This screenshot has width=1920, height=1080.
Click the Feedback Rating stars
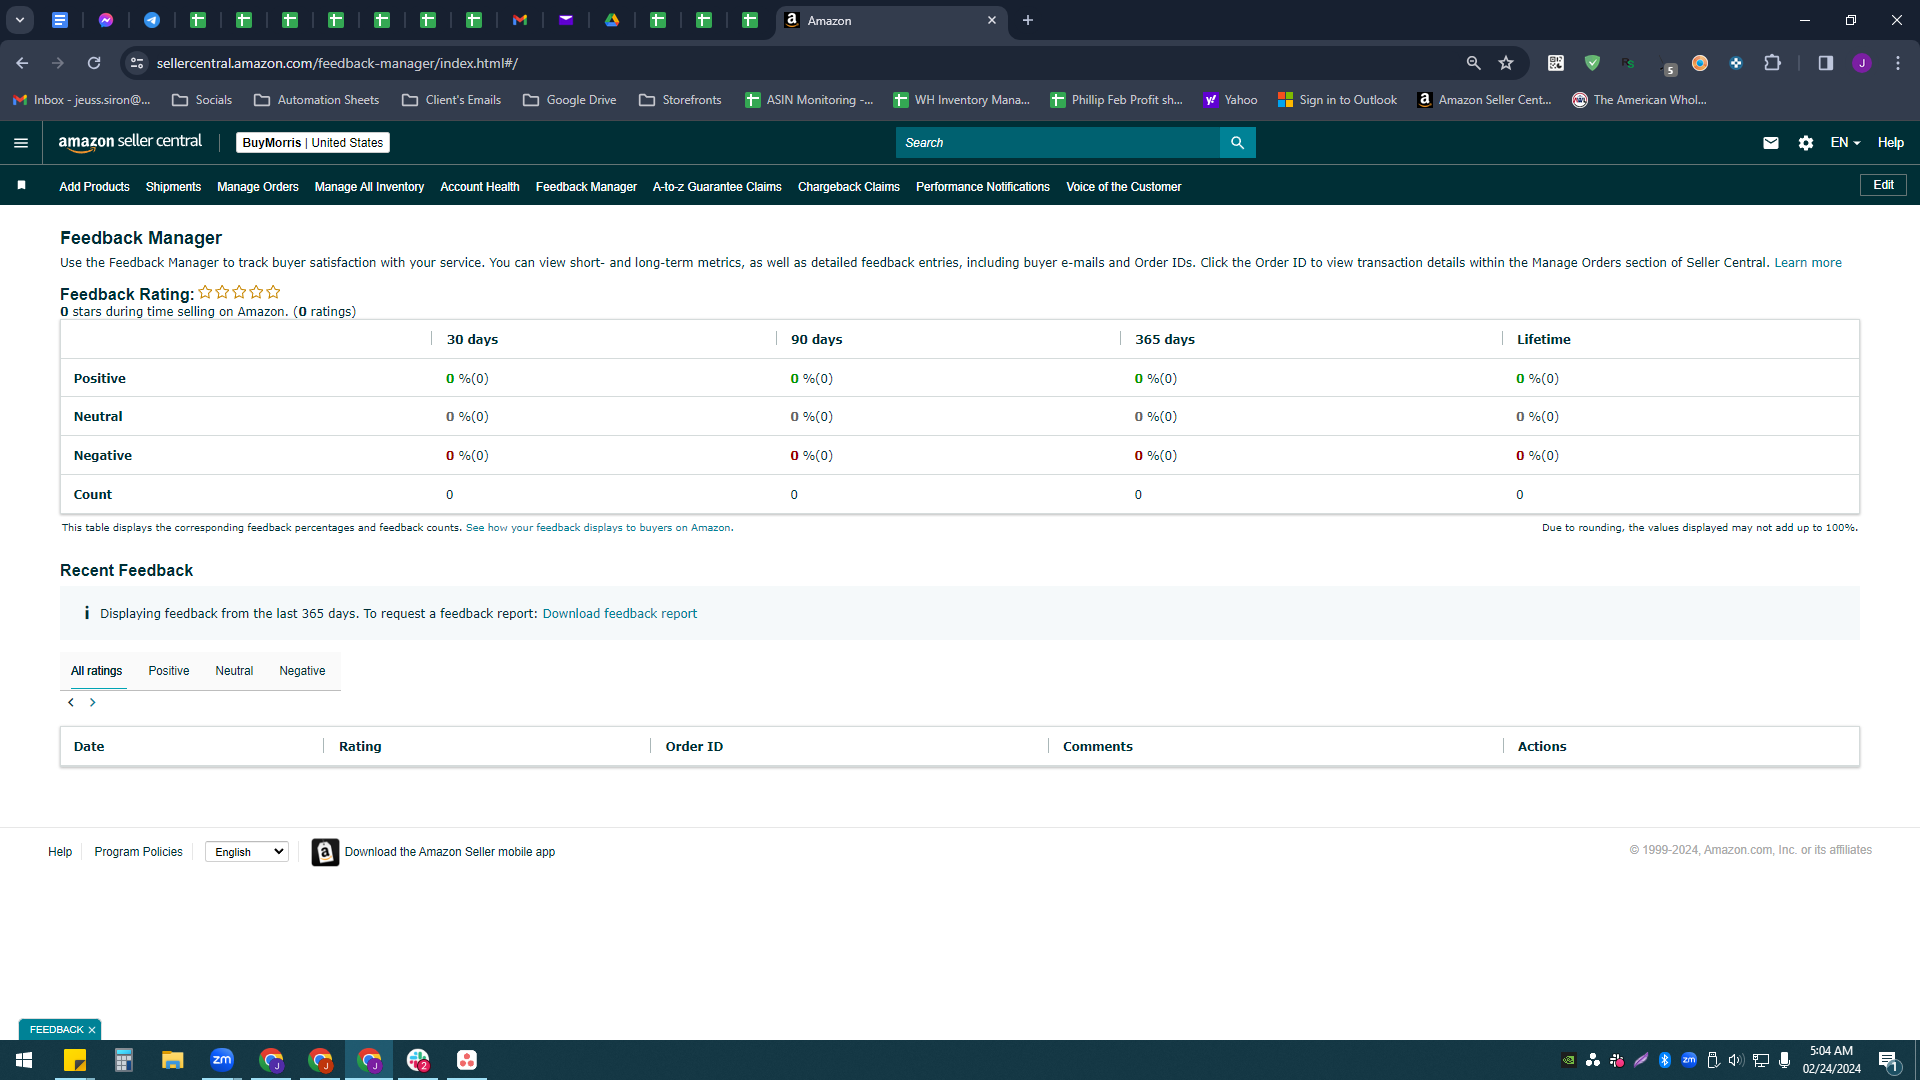coord(239,292)
